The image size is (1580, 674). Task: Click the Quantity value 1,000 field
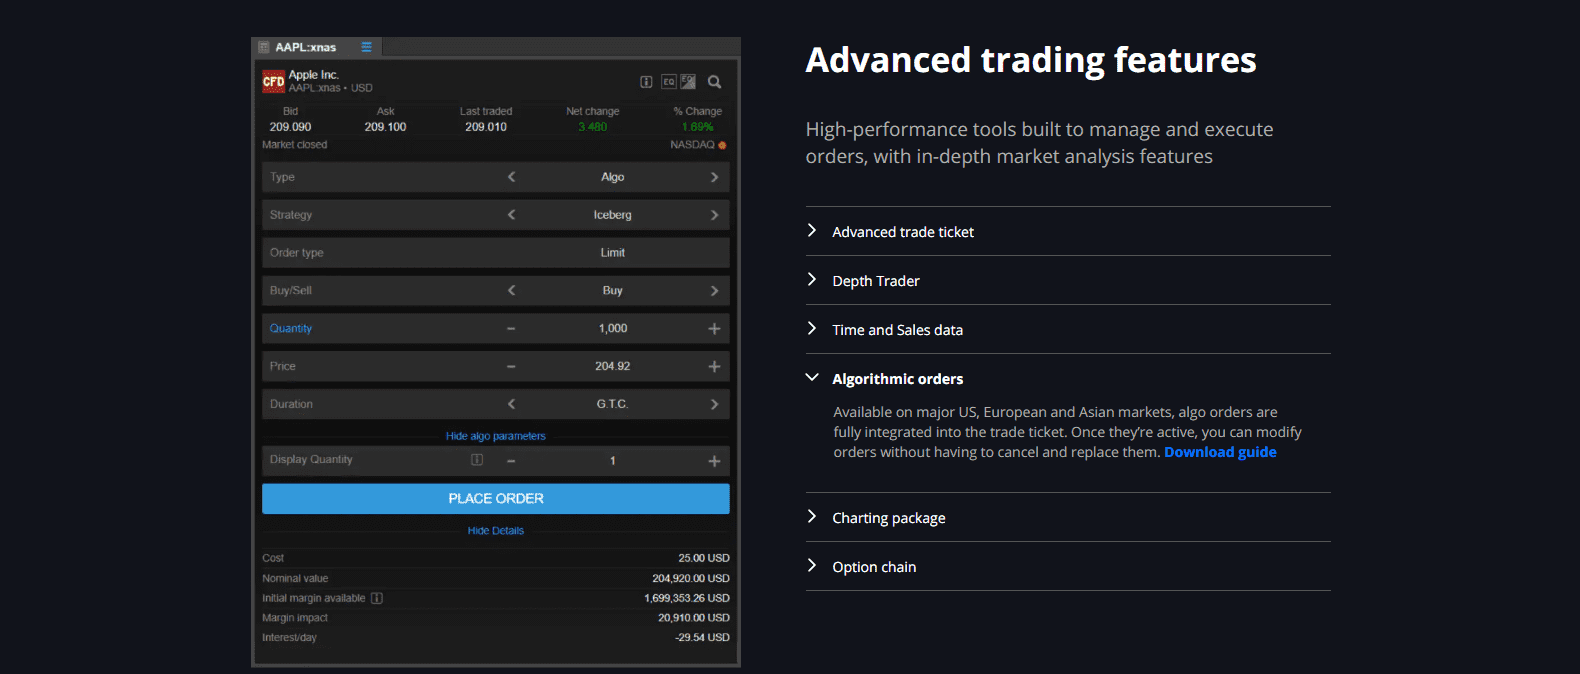613,329
